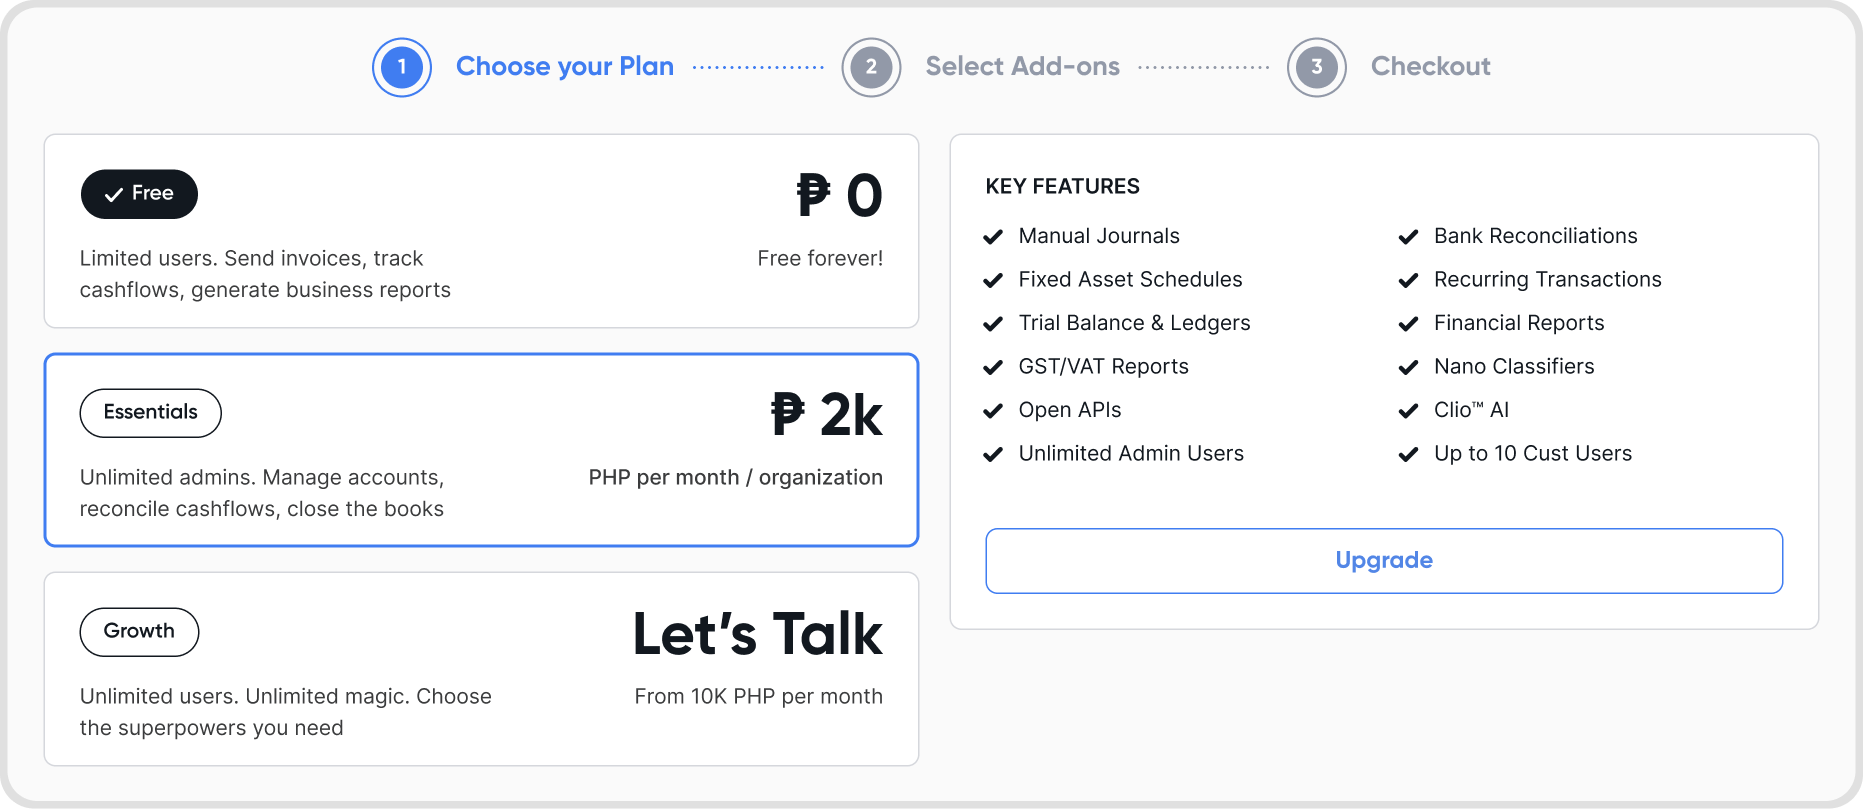The height and width of the screenshot is (809, 1863).
Task: Click the step 2 circle icon
Action: 871,67
